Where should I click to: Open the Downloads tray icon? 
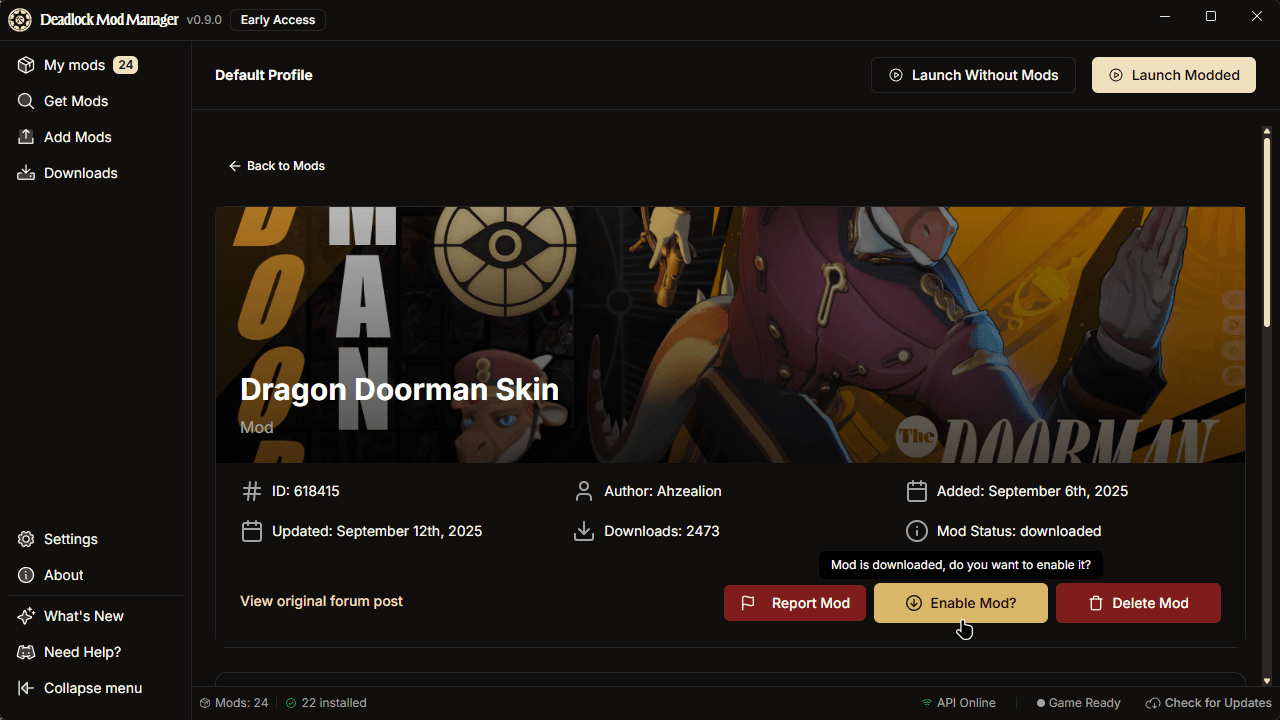[26, 173]
